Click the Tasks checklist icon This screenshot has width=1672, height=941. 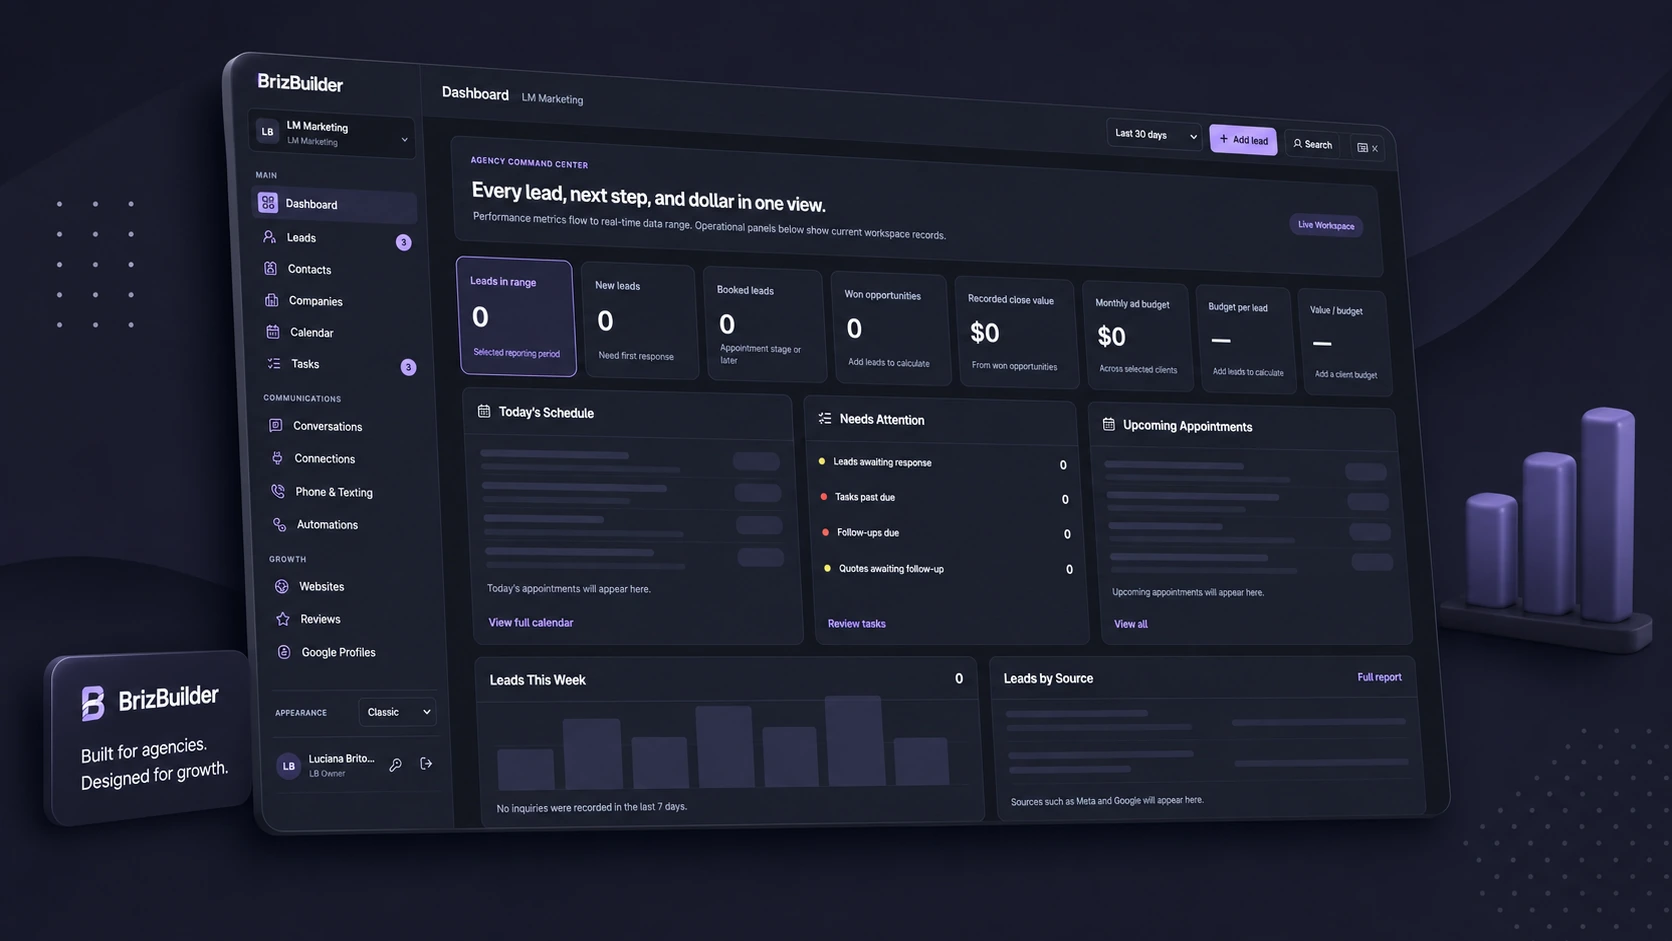[x=274, y=364]
